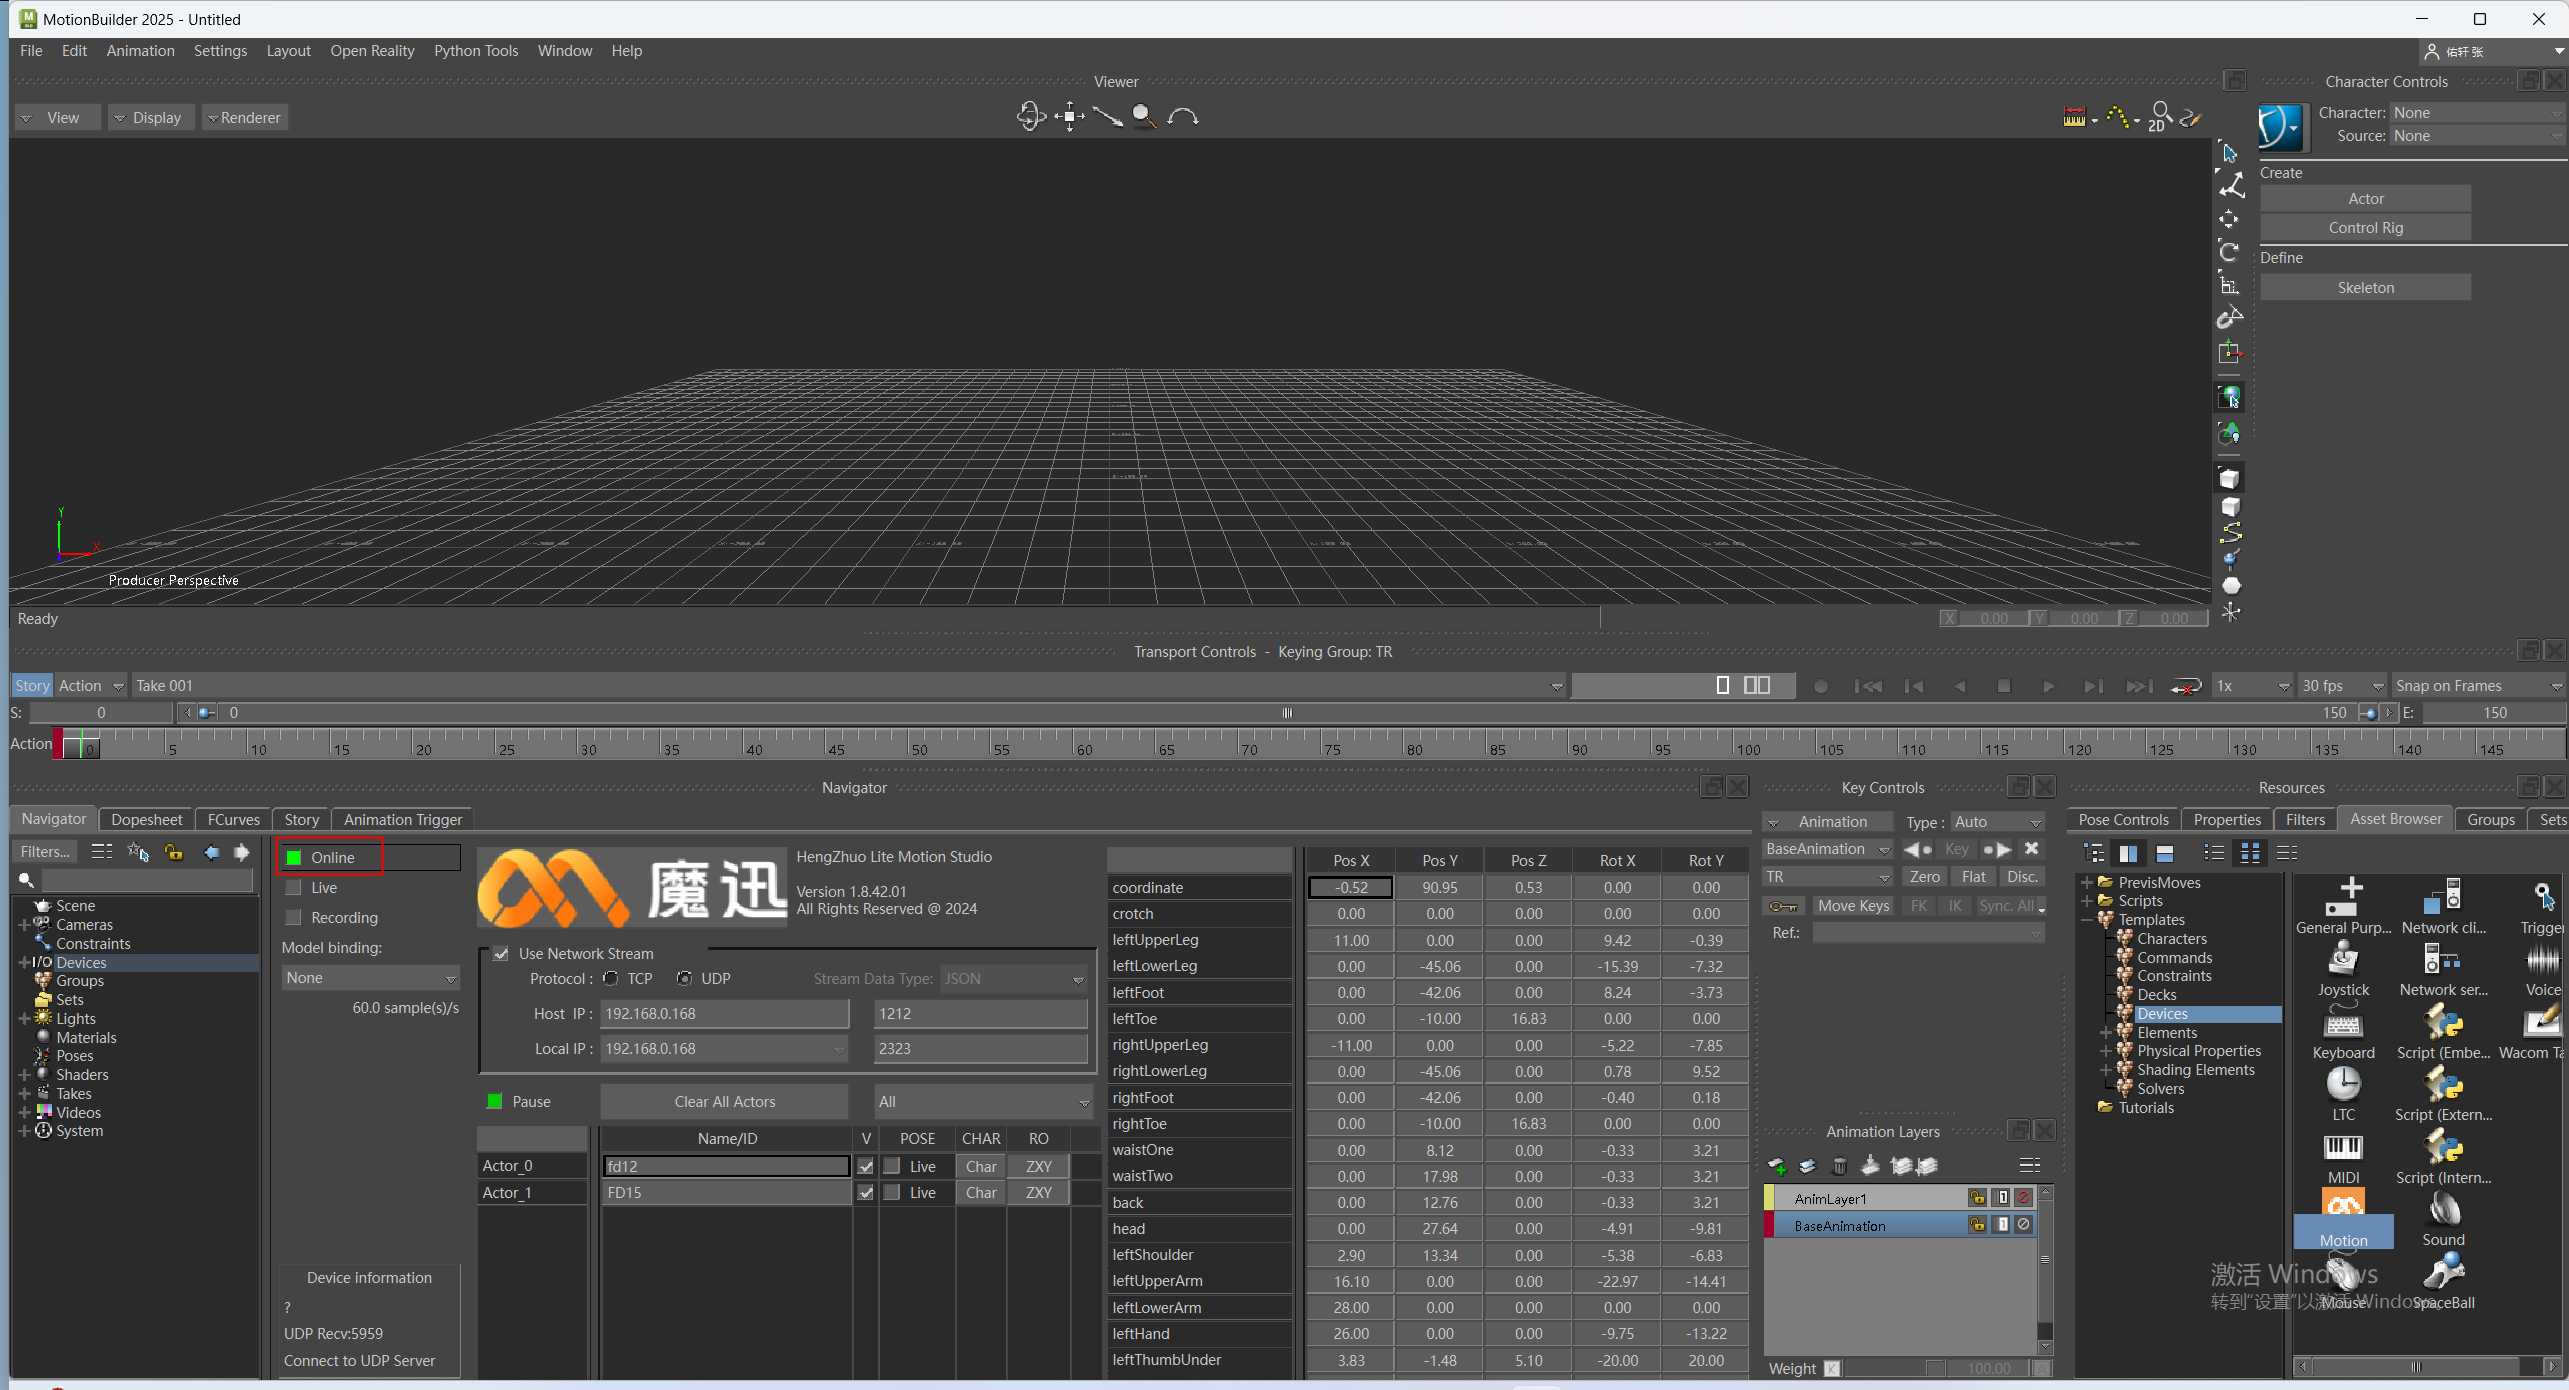This screenshot has width=2569, height=1390.
Task: Click the Clear All Actors button
Action: click(724, 1102)
